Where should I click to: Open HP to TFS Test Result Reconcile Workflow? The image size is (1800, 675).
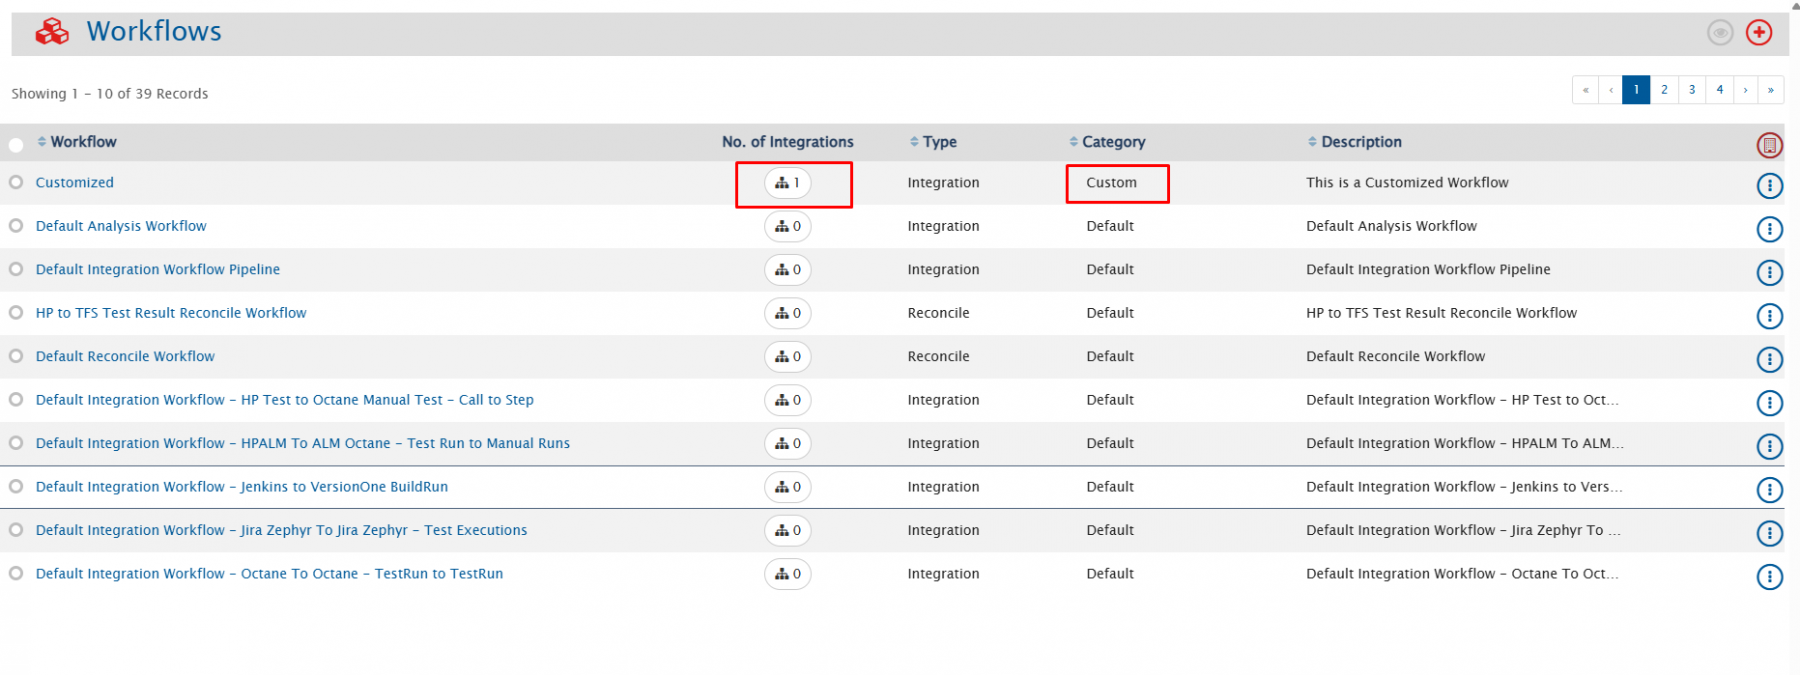[x=171, y=313]
